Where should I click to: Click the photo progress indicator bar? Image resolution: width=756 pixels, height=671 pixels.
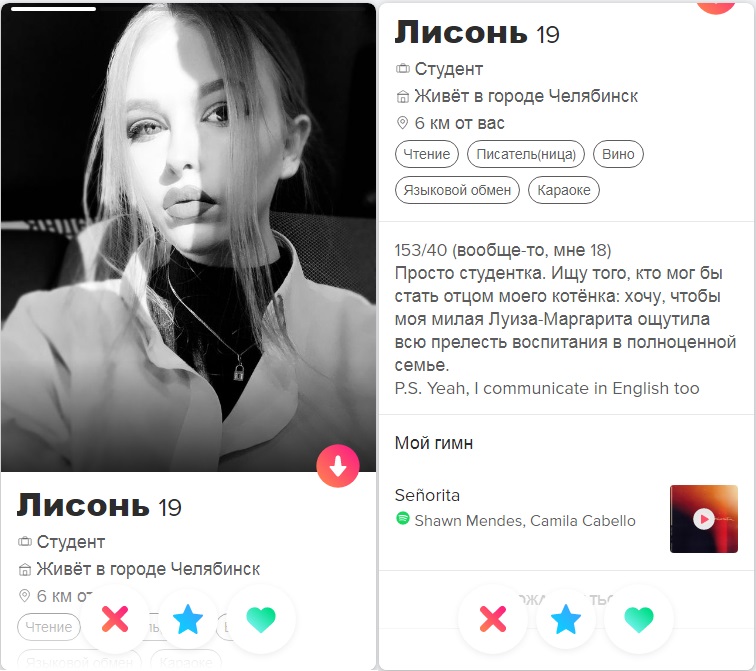[x=53, y=9]
